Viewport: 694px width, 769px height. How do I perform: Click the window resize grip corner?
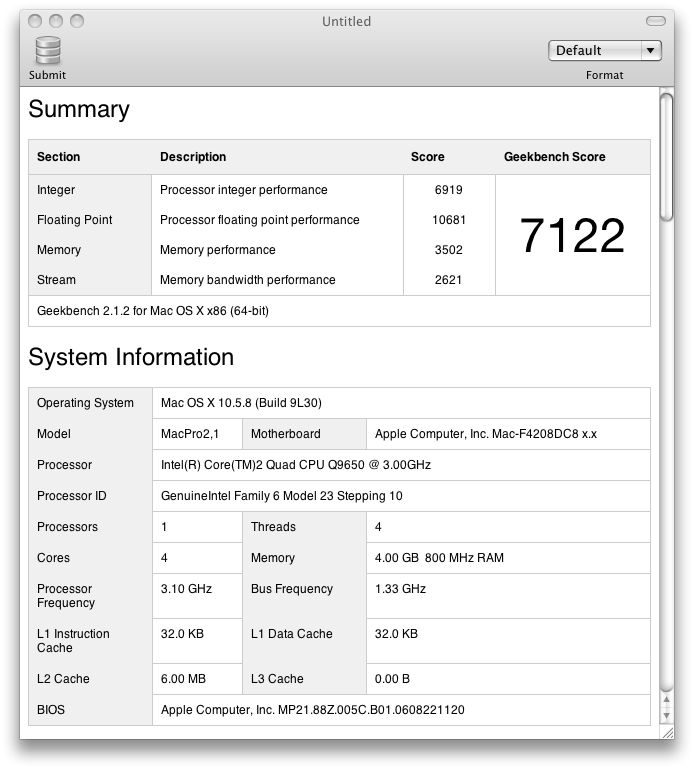[667, 733]
